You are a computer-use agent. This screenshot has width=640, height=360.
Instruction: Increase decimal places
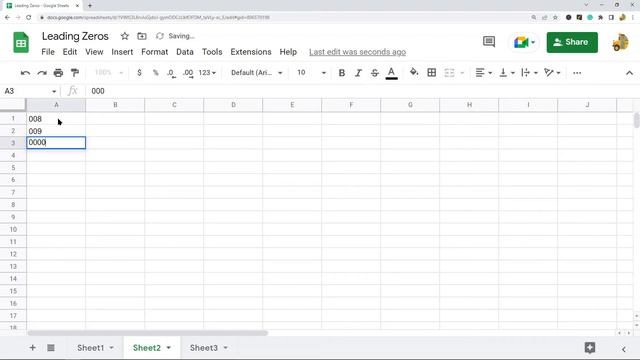[x=188, y=73]
